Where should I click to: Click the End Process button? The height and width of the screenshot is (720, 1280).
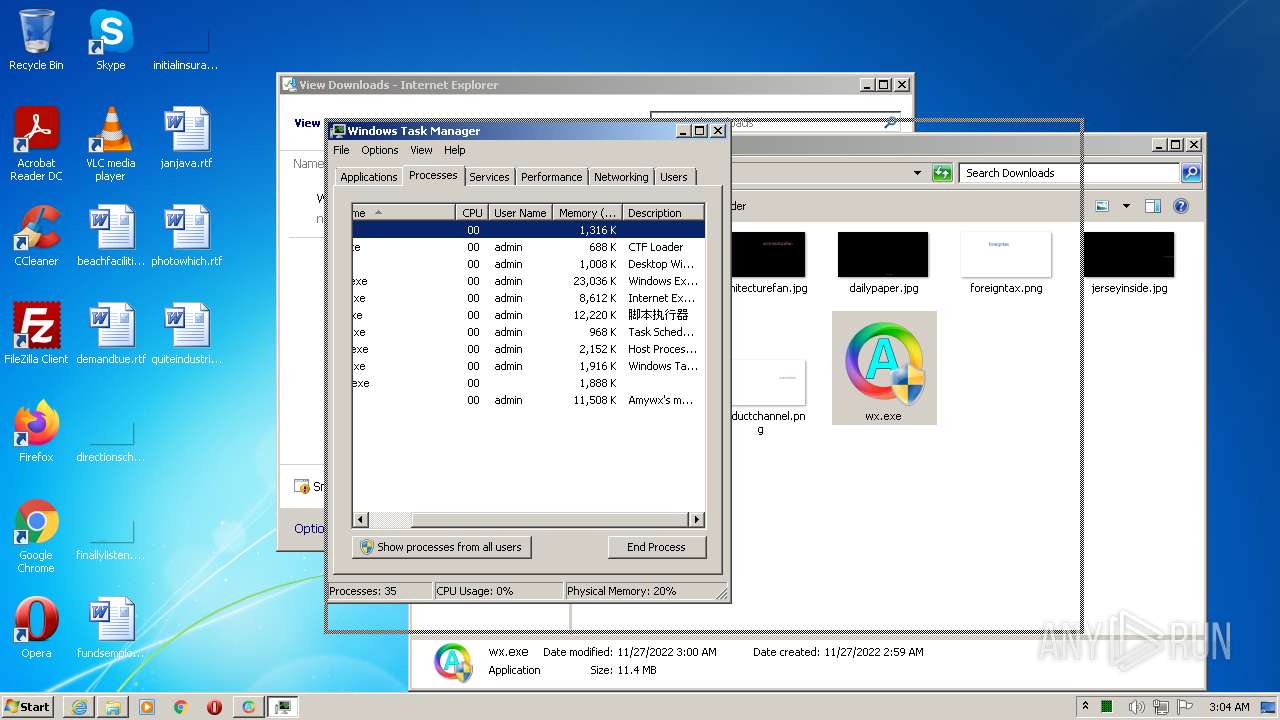coord(656,547)
